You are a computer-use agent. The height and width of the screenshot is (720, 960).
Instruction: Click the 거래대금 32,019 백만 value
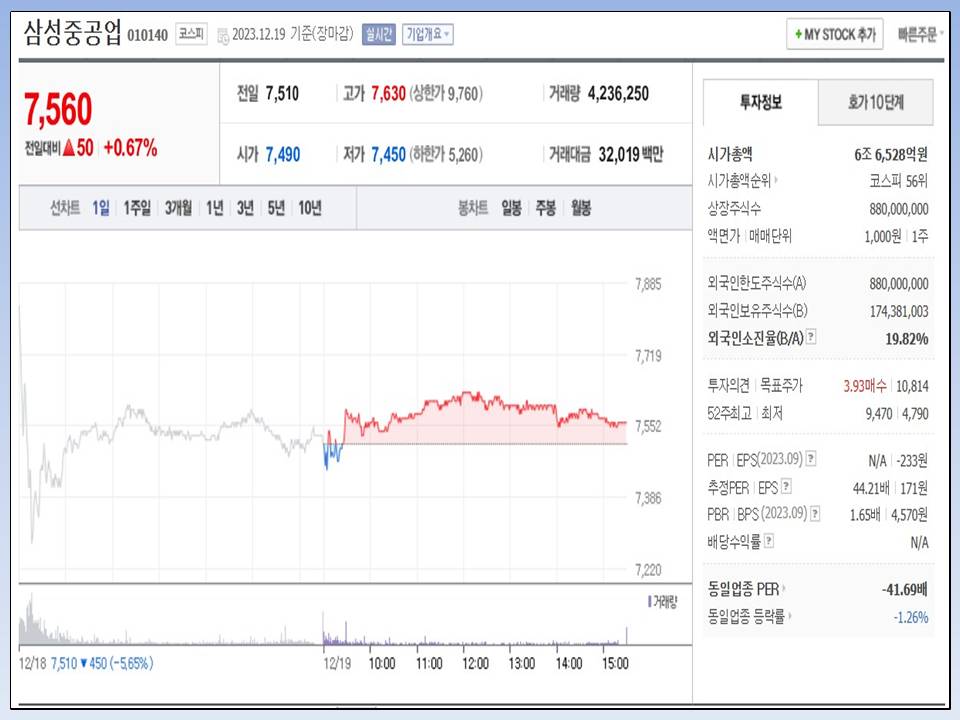(631, 154)
